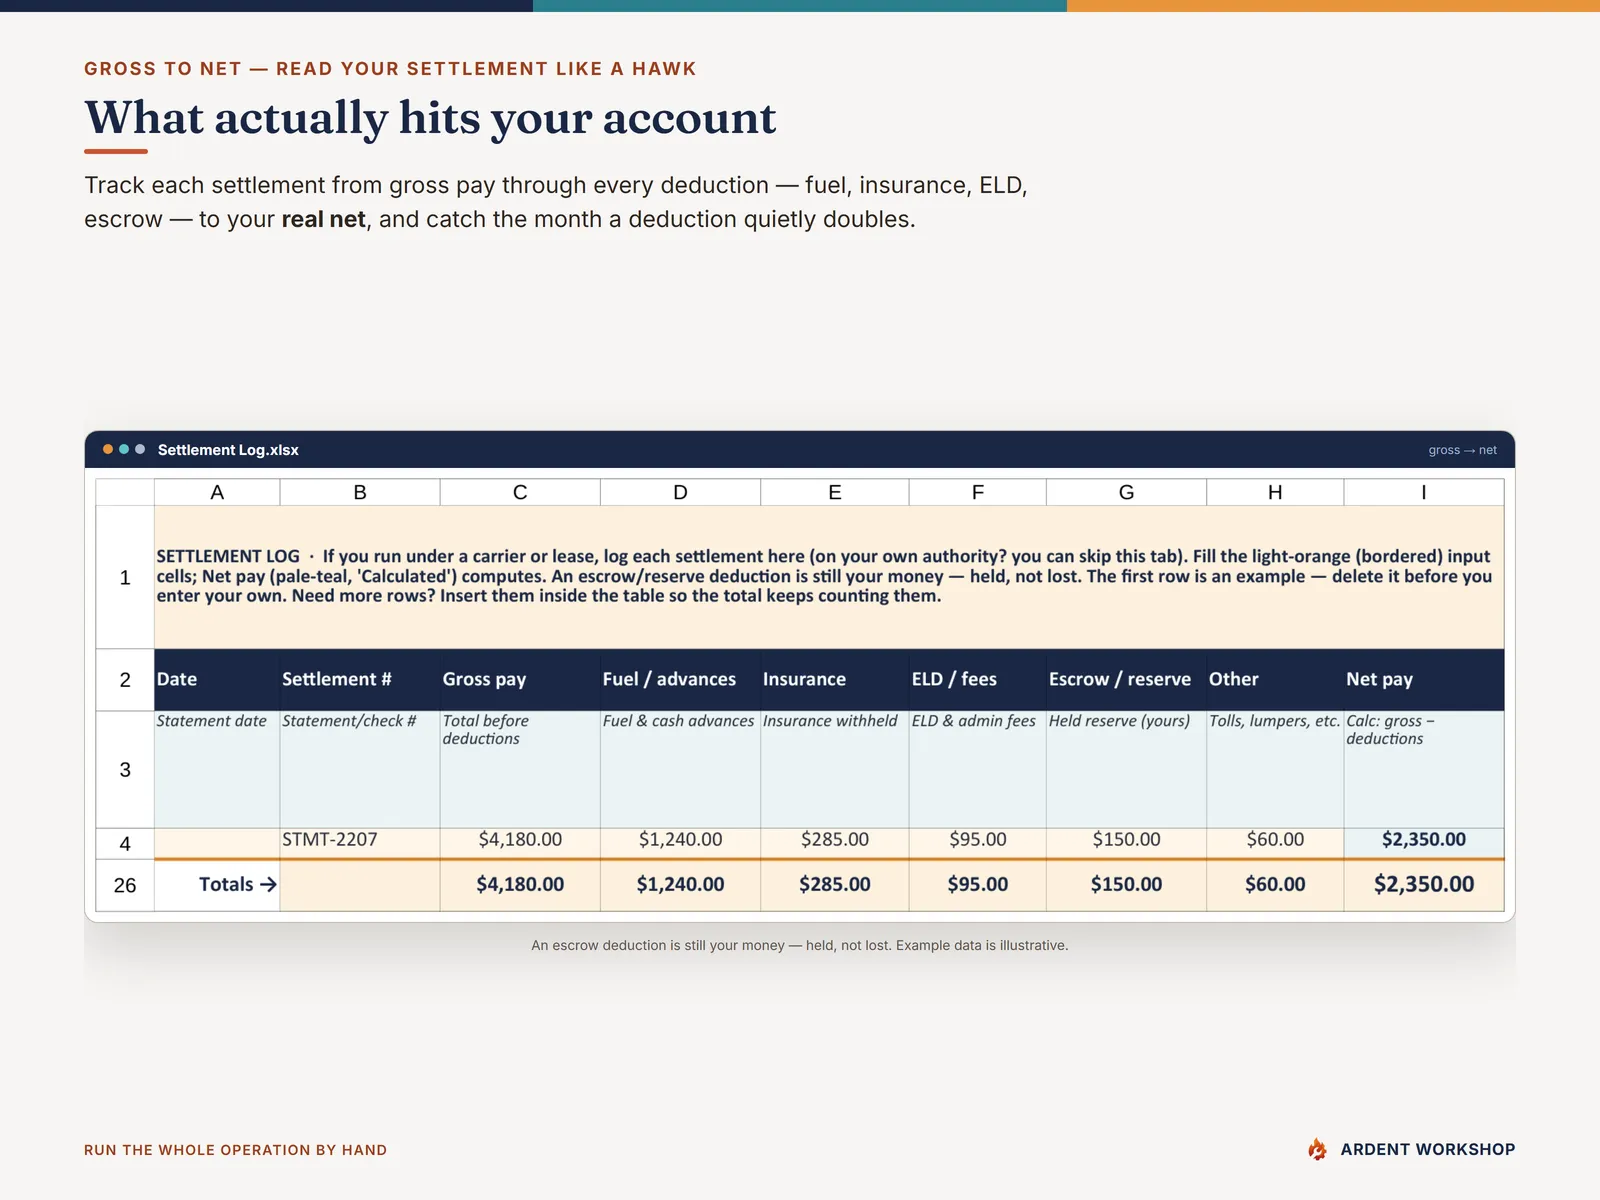This screenshot has height=1200, width=1600.
Task: Click totals row ELD $95.00
Action: click(978, 885)
